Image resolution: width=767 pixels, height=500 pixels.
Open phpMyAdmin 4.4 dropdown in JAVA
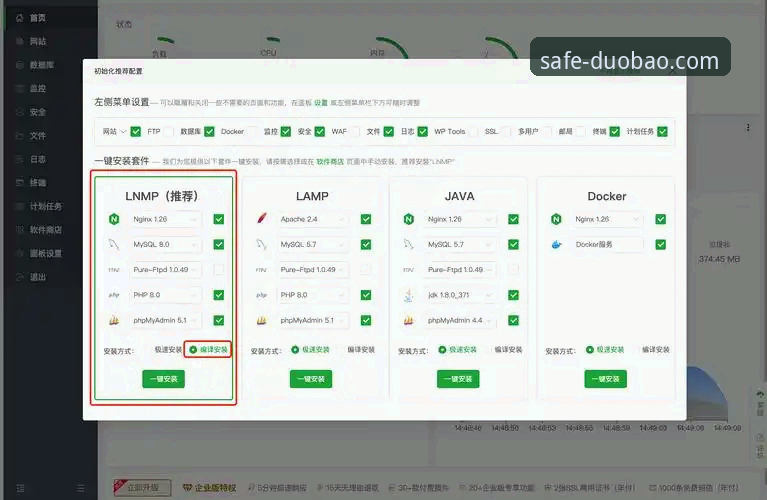pyautogui.click(x=459, y=320)
